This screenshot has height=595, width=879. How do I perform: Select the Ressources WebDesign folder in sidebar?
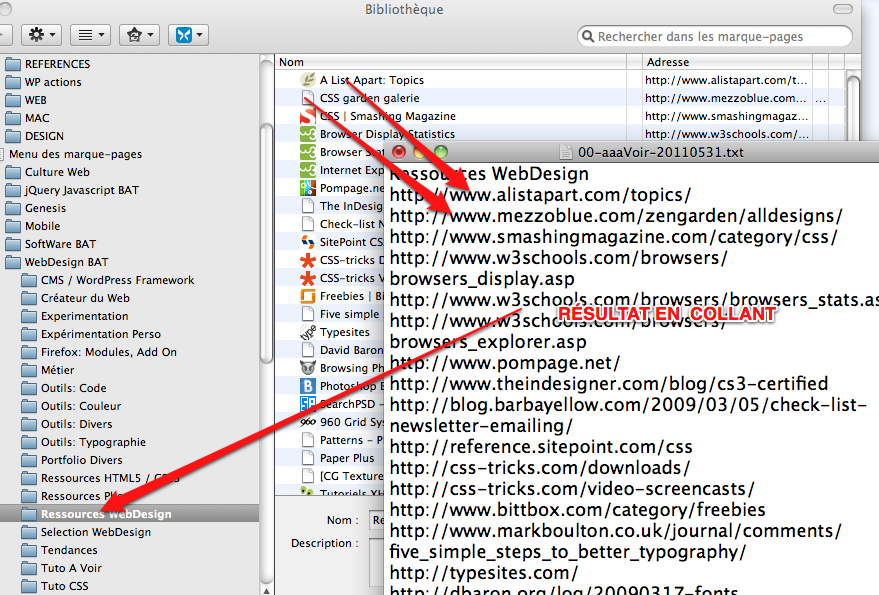[x=105, y=514]
